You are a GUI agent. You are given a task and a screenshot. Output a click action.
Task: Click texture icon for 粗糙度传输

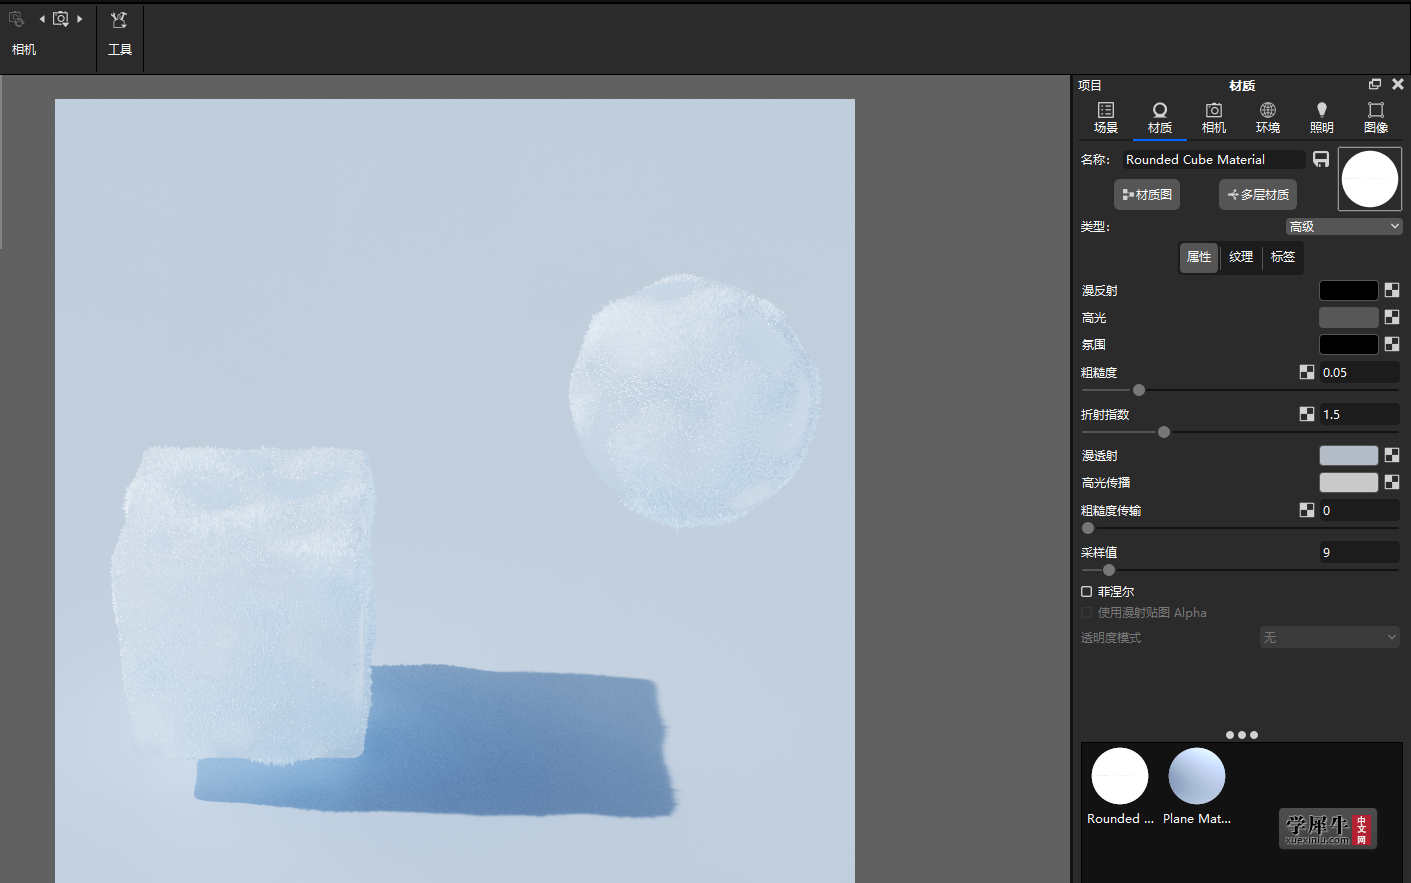point(1307,510)
